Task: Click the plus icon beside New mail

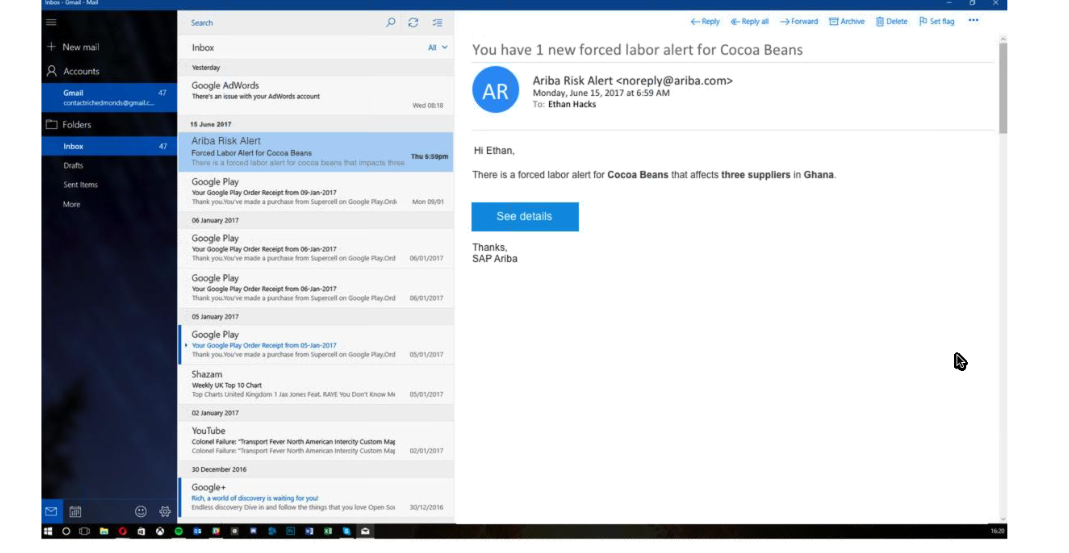Action: point(51,47)
